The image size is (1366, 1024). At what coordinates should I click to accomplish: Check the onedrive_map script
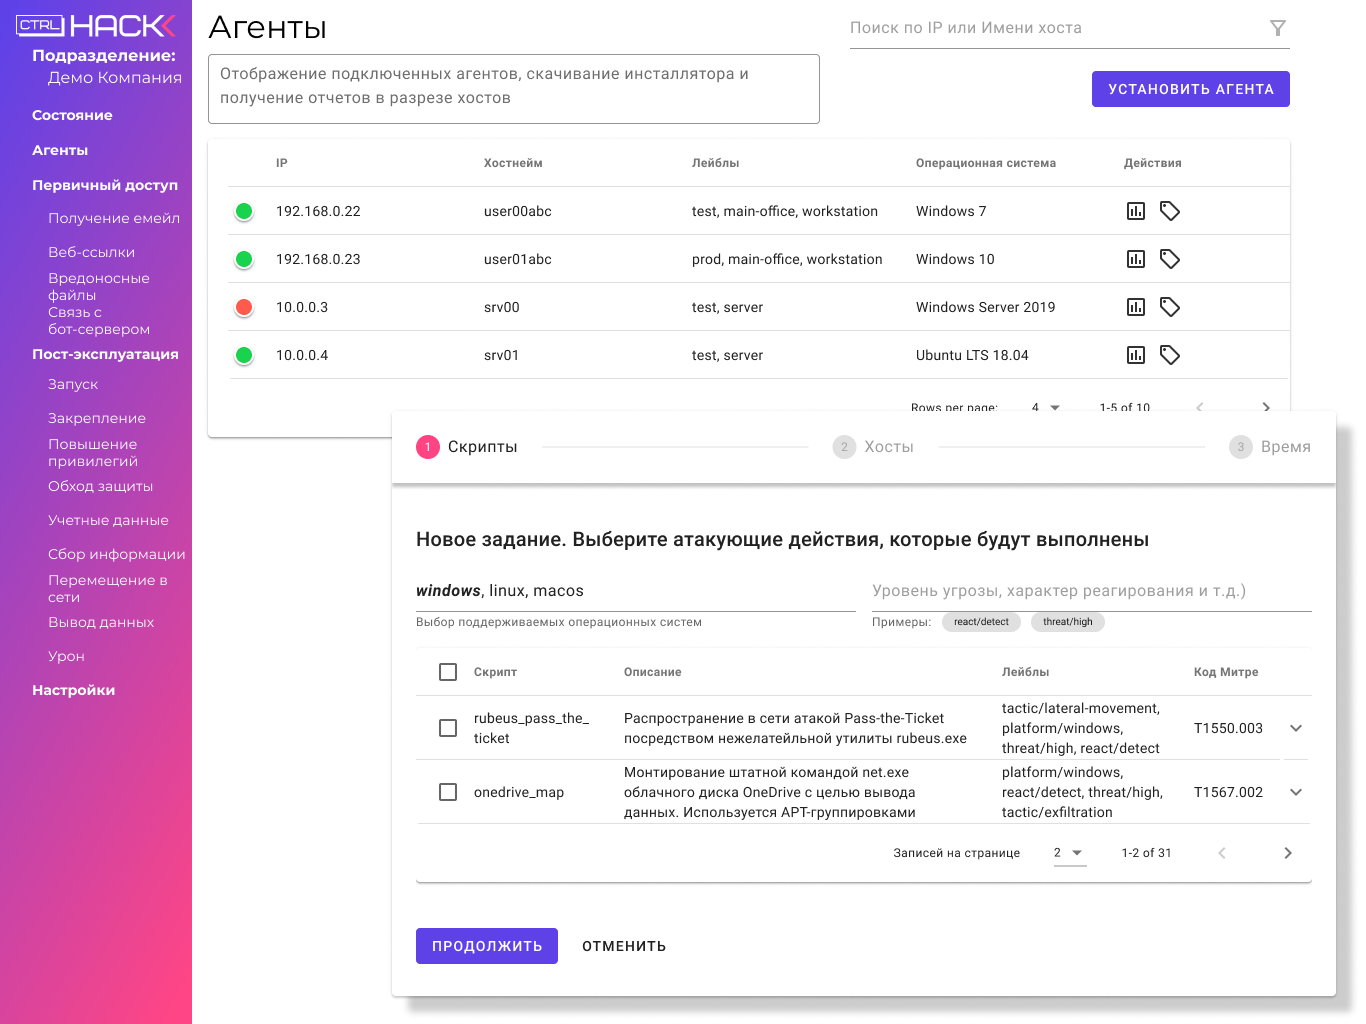pyautogui.click(x=448, y=792)
